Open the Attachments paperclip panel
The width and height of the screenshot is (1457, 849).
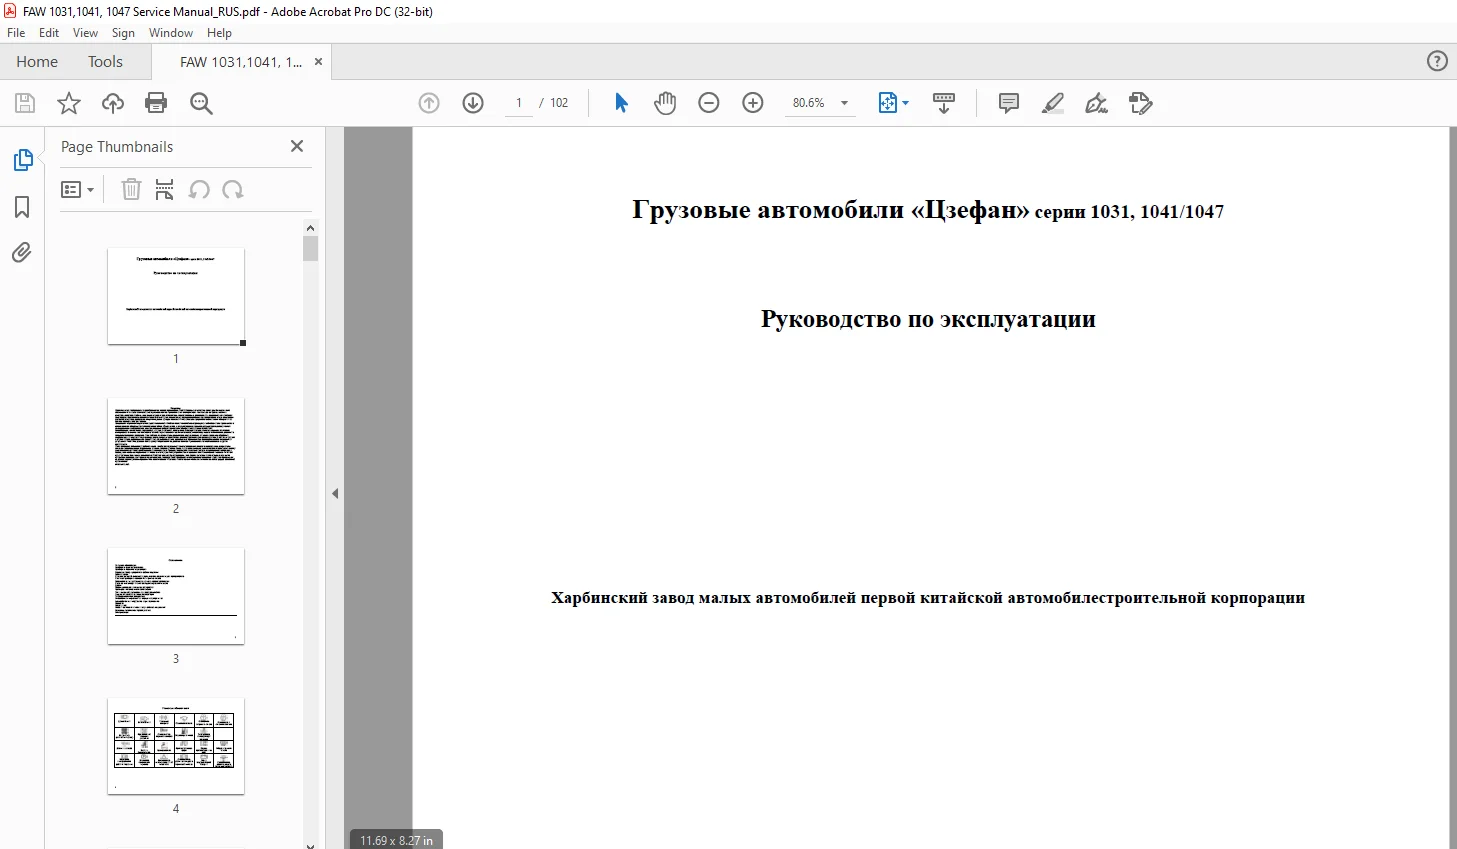click(x=22, y=252)
